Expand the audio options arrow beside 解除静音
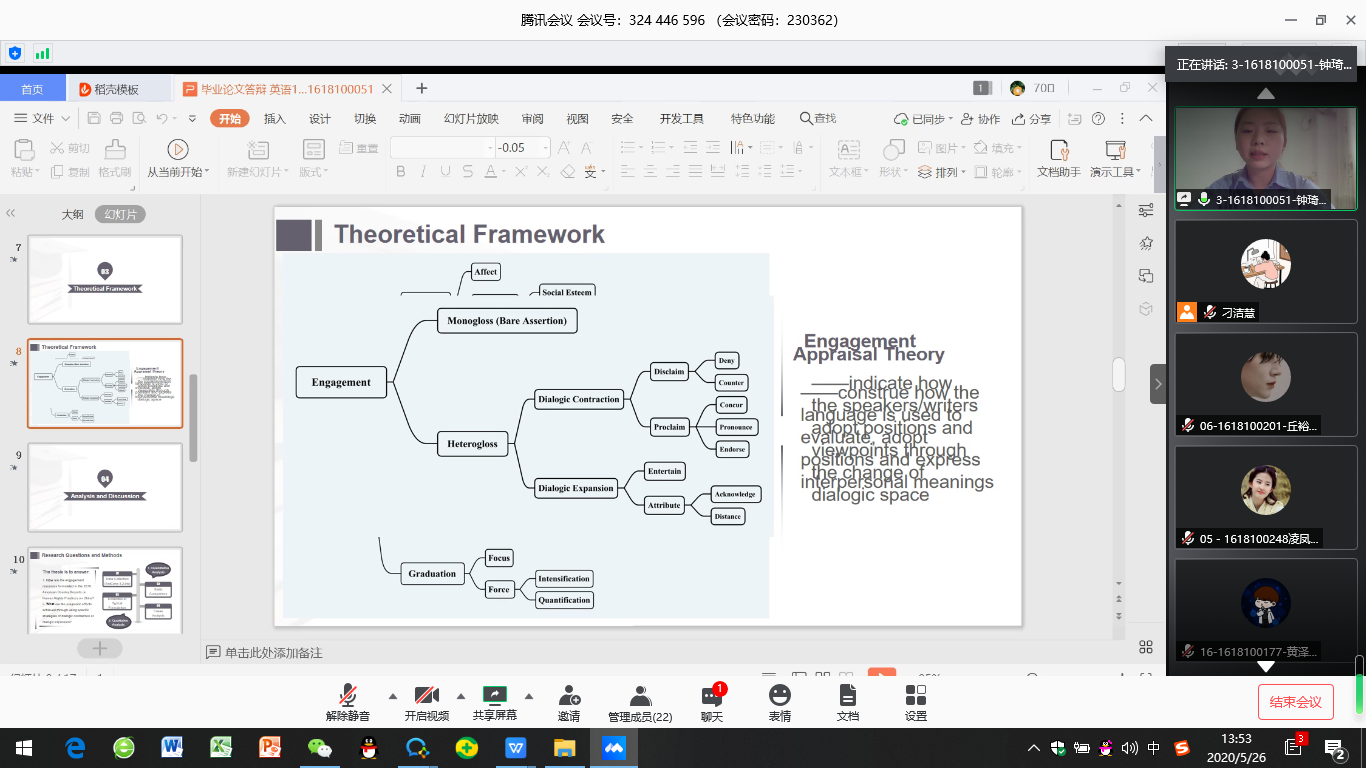1366x768 pixels. pos(392,696)
